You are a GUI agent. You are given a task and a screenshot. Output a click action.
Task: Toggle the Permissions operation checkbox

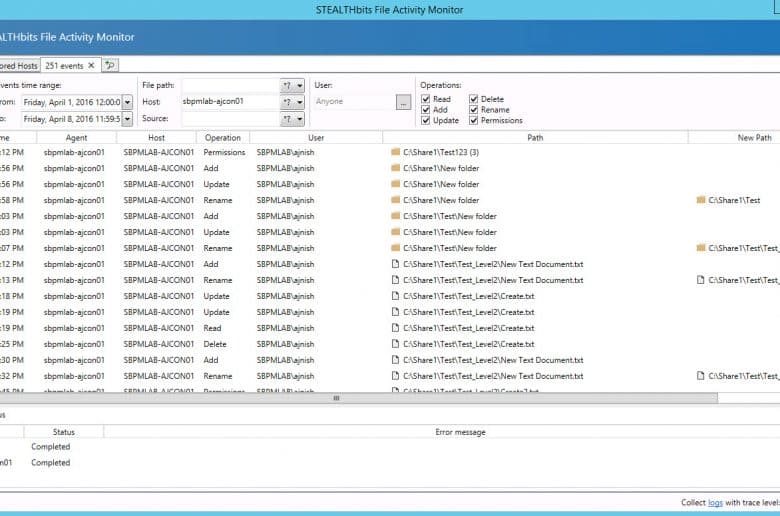[x=474, y=120]
